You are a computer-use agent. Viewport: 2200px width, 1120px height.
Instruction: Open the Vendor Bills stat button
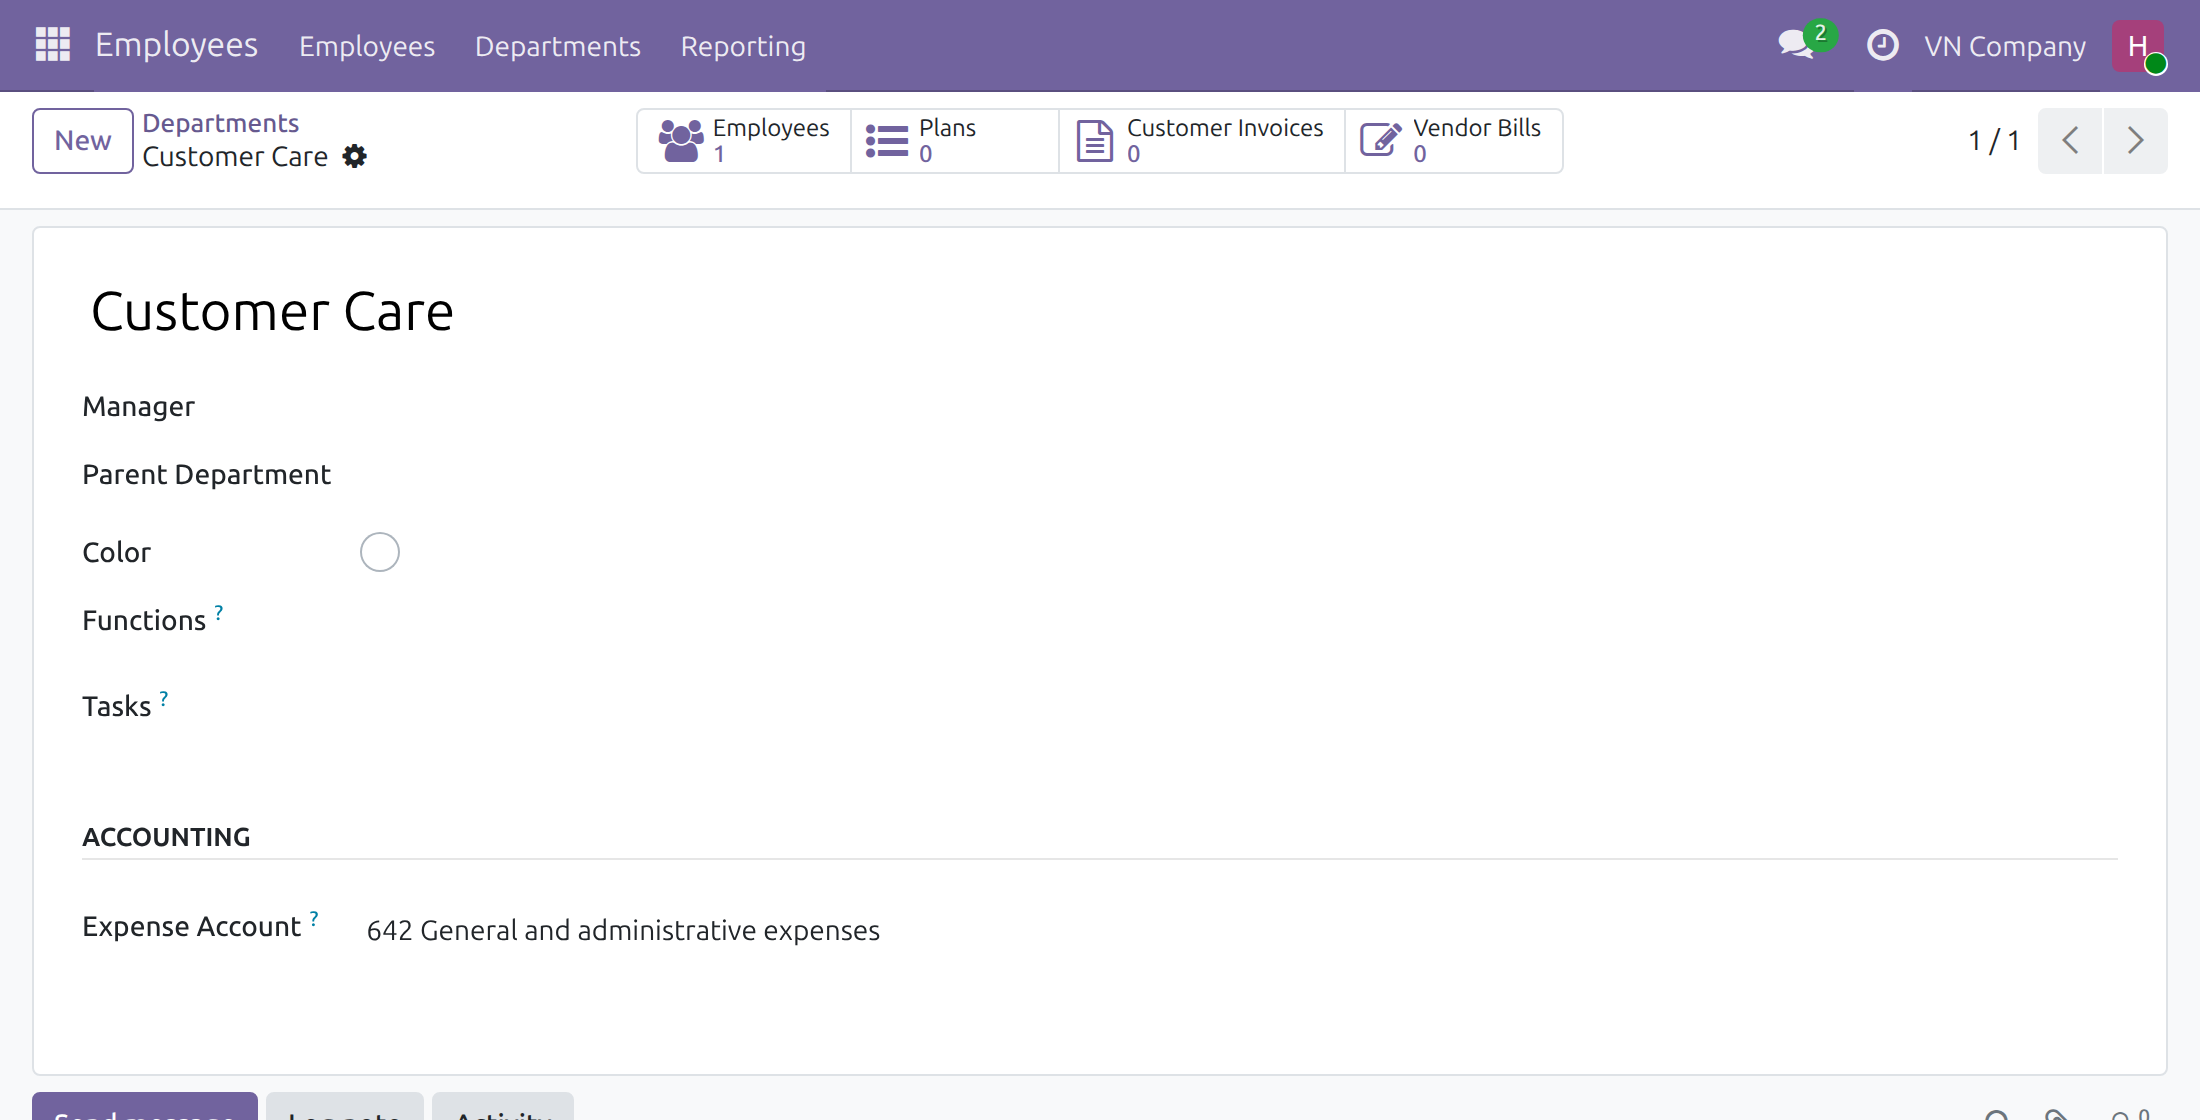(x=1453, y=140)
